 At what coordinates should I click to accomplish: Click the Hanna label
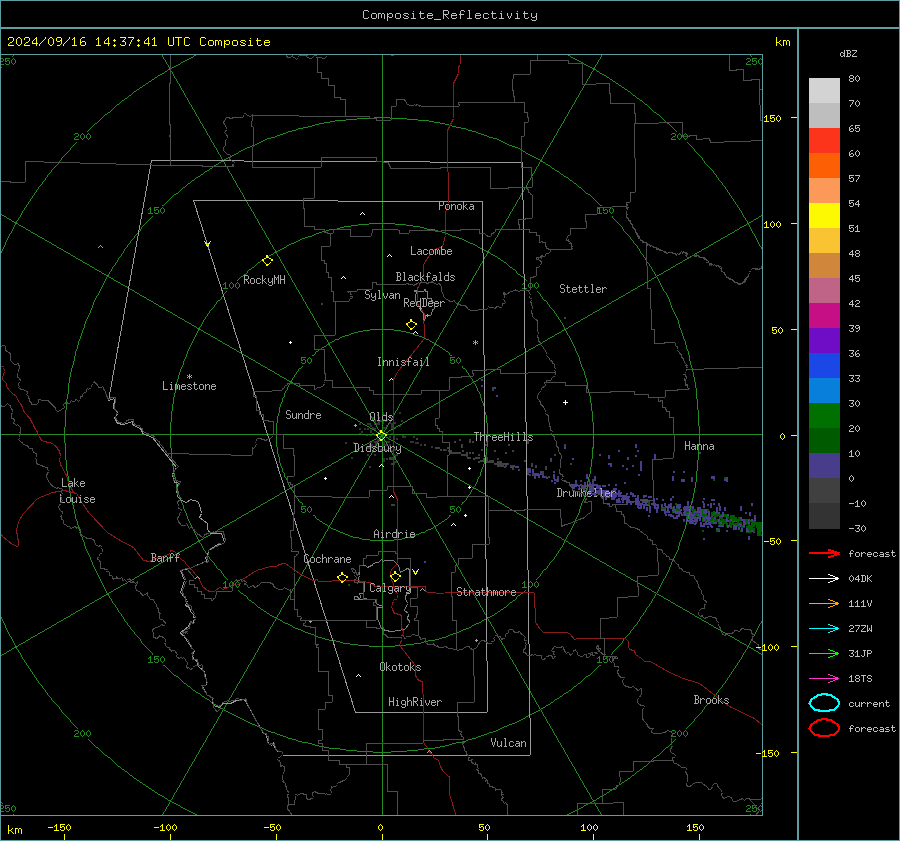(x=699, y=446)
